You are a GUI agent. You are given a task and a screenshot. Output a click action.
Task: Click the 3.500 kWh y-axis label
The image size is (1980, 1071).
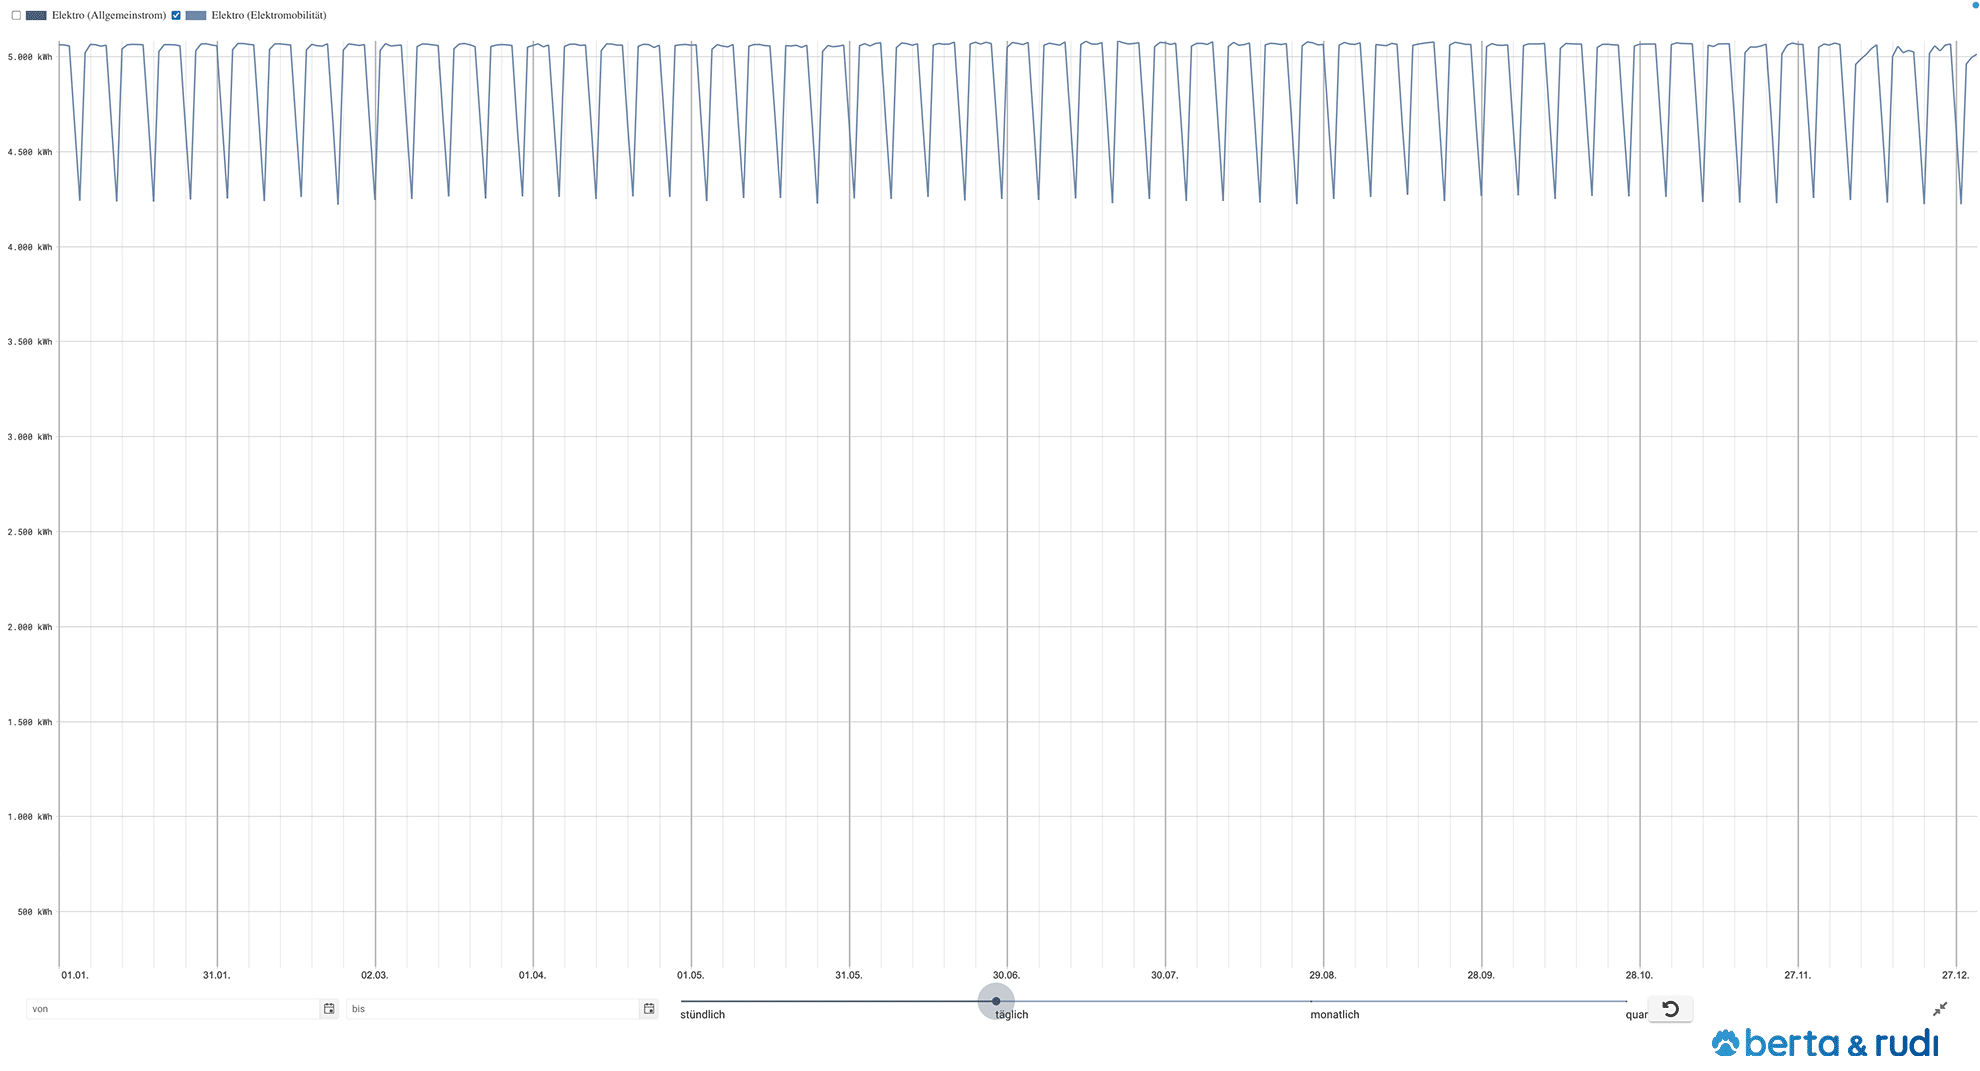pos(30,342)
